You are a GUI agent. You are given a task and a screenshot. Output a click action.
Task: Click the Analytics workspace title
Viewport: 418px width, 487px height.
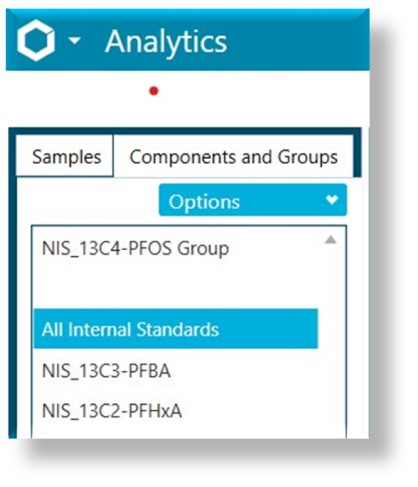click(x=166, y=41)
